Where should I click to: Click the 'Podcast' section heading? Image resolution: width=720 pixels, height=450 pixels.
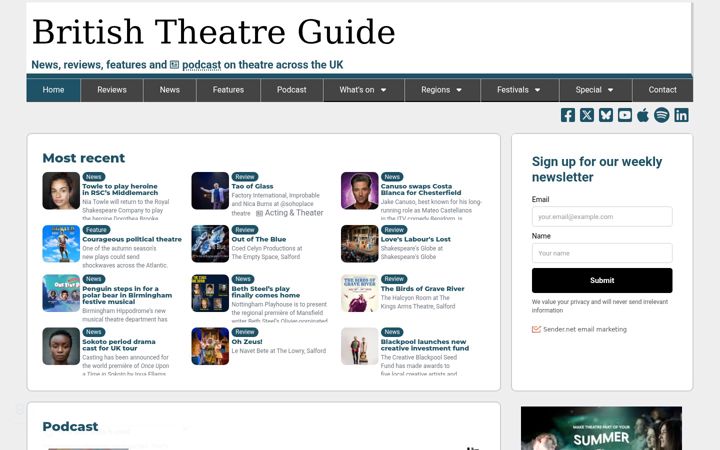(70, 427)
